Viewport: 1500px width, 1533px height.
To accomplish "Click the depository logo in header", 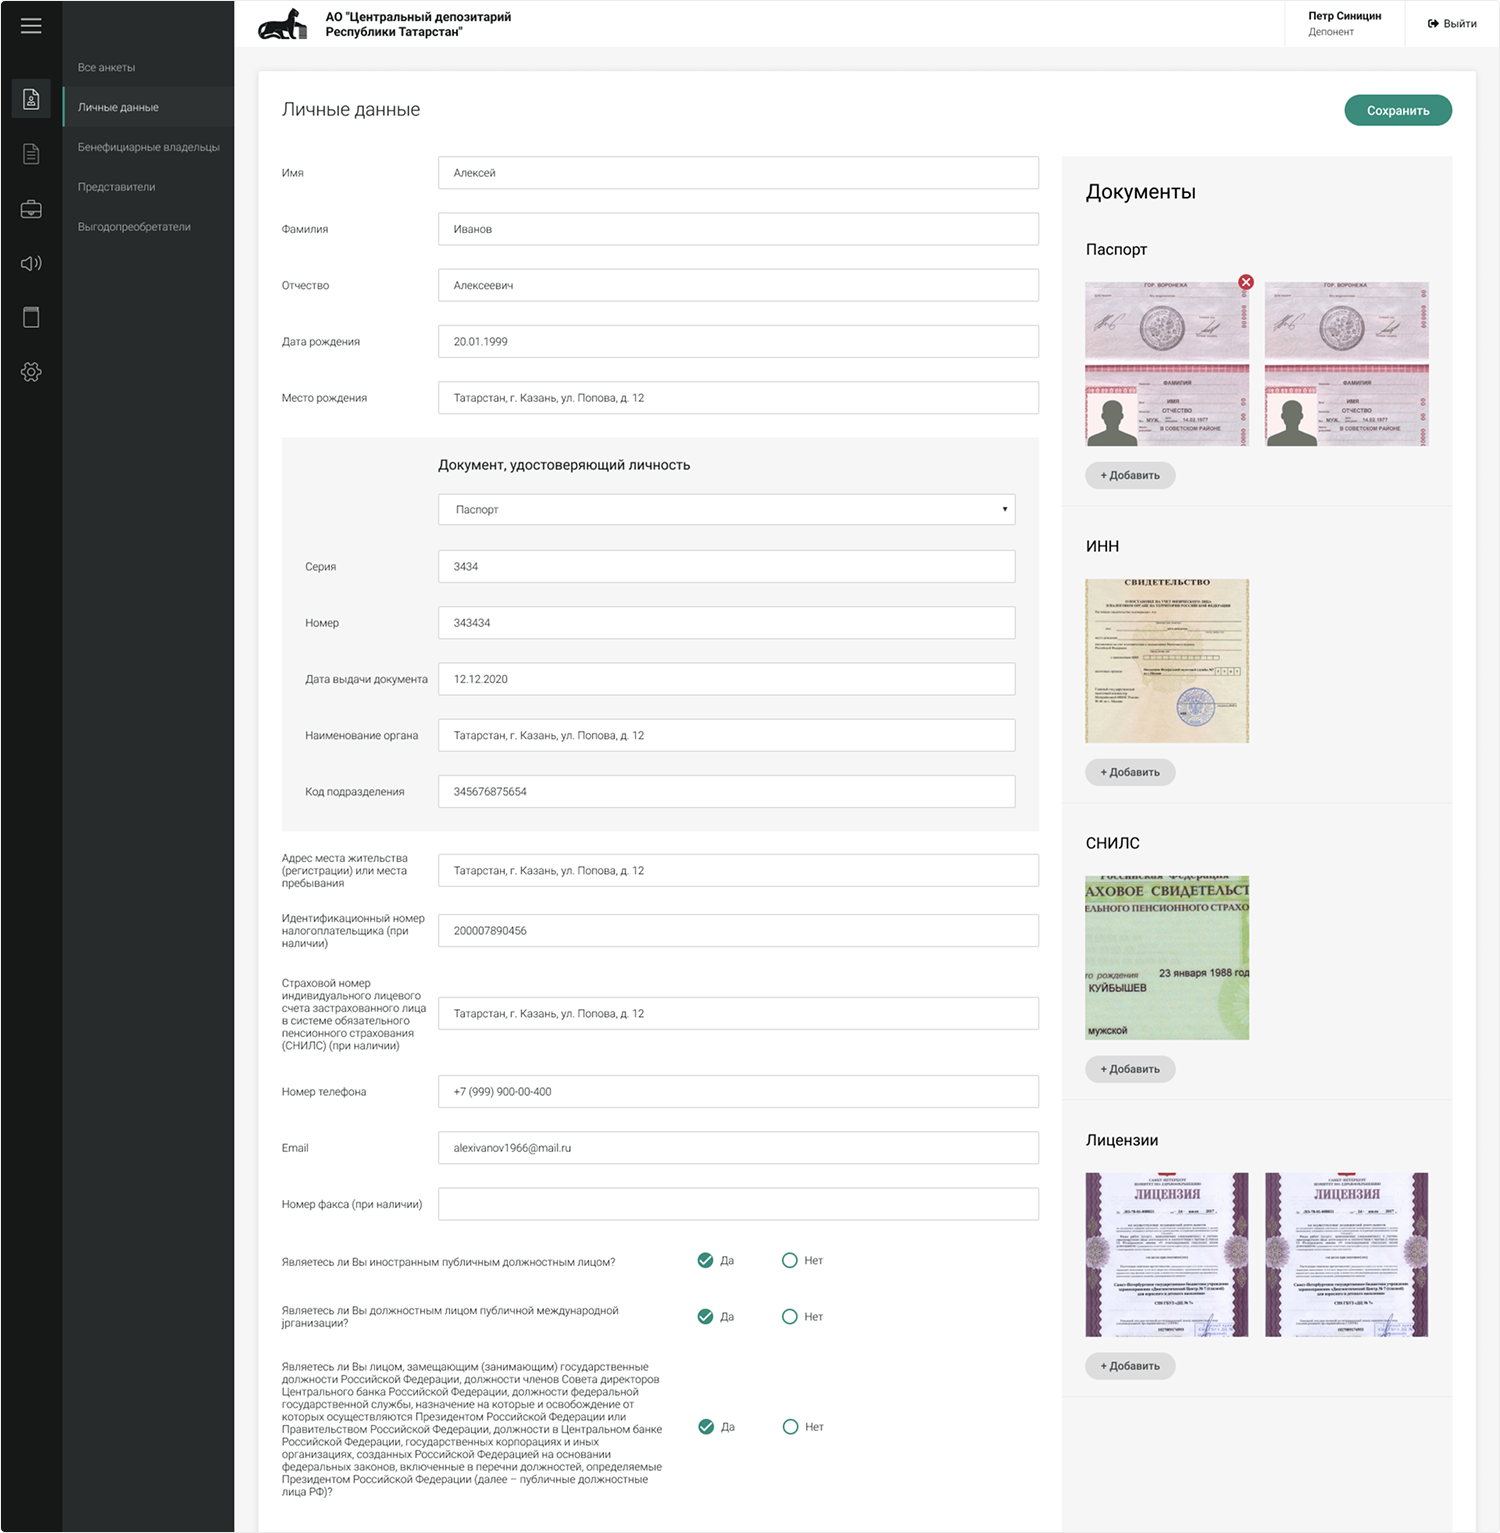I will tap(283, 25).
